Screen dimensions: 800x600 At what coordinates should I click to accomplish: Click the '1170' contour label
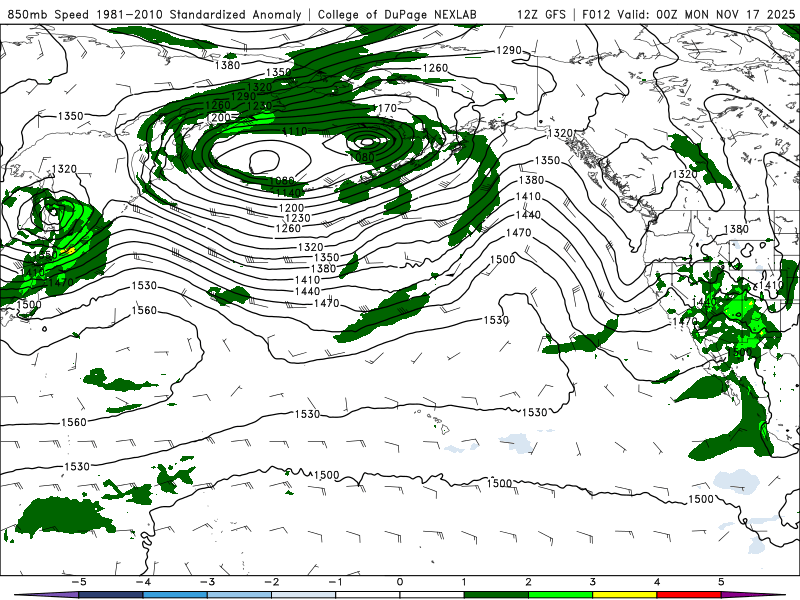tap(385, 108)
